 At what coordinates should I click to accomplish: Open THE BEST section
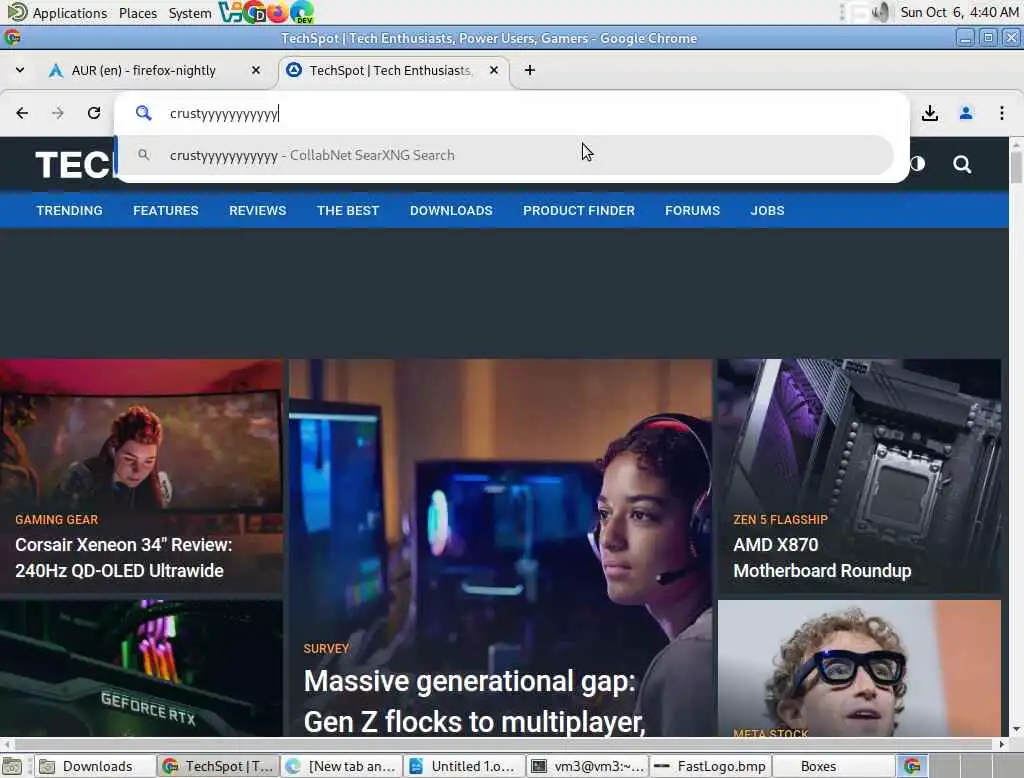point(348,210)
